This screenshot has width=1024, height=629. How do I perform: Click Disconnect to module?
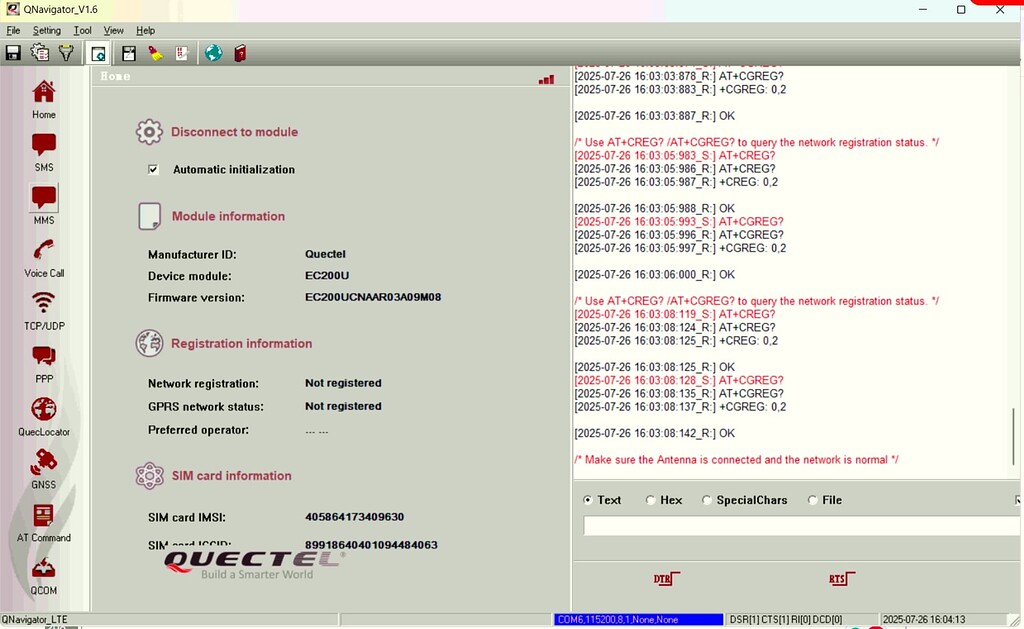point(234,132)
